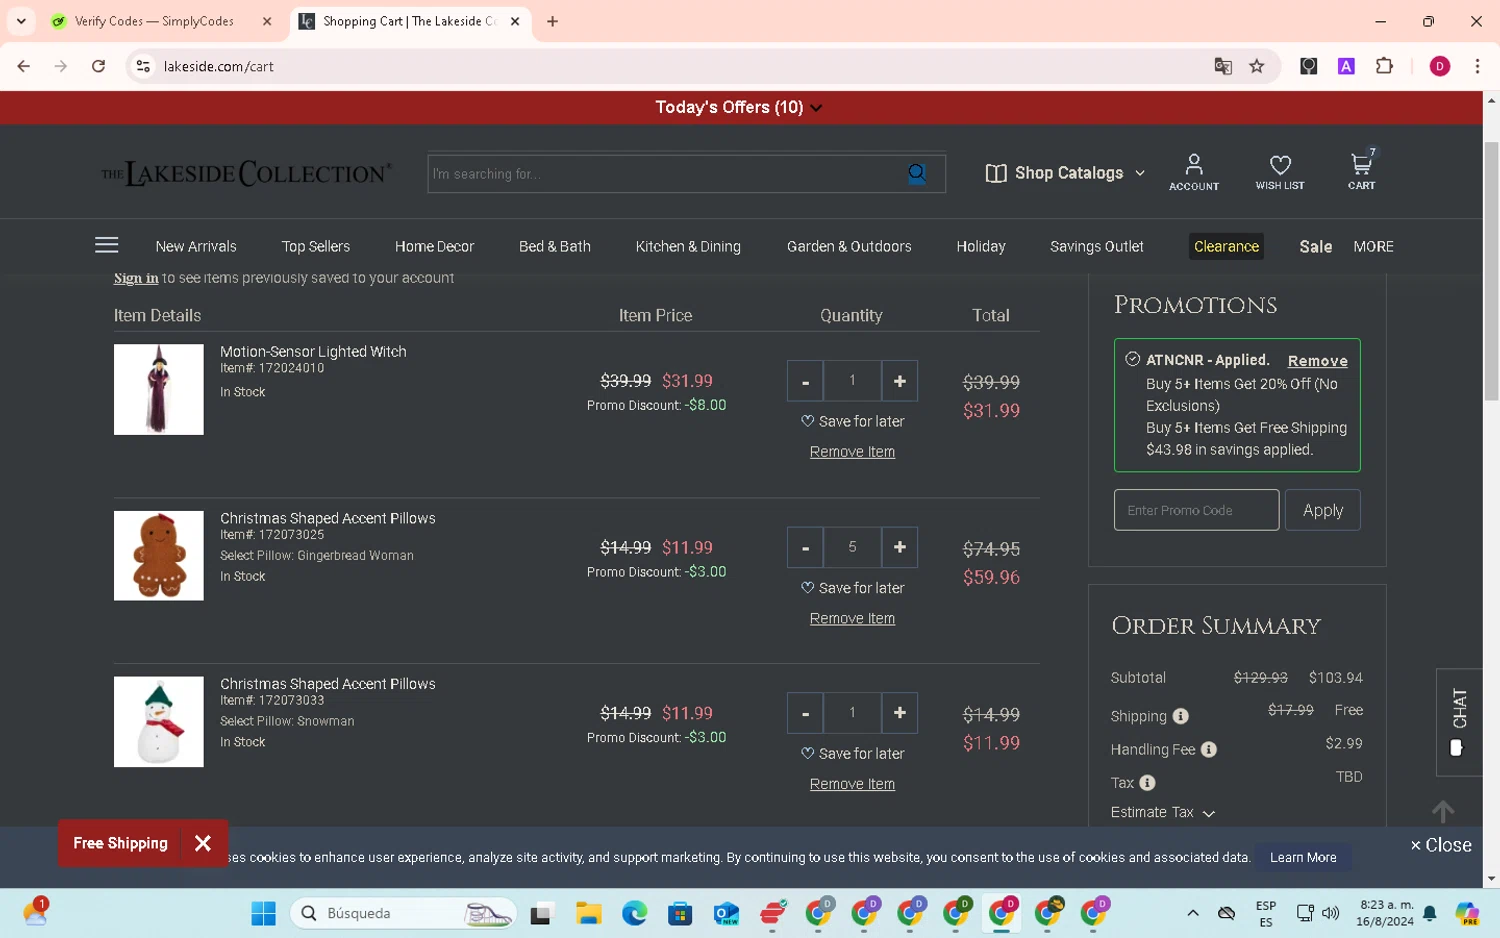1500x938 pixels.
Task: Open the Kitchen & Dining menu
Action: pos(688,246)
